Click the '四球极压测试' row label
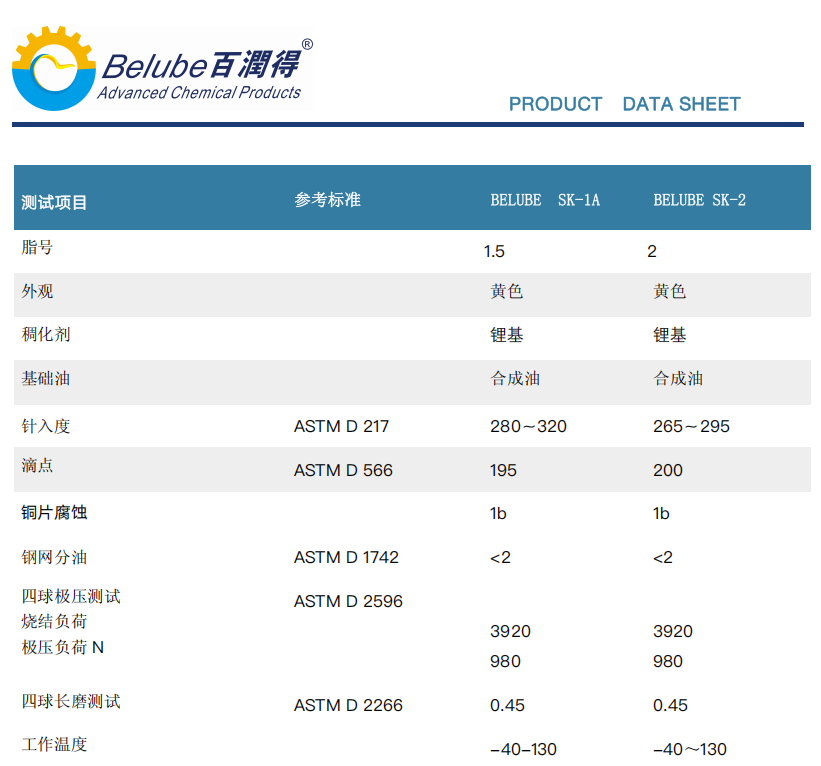Screen dimensions: 821x766 [x=71, y=596]
